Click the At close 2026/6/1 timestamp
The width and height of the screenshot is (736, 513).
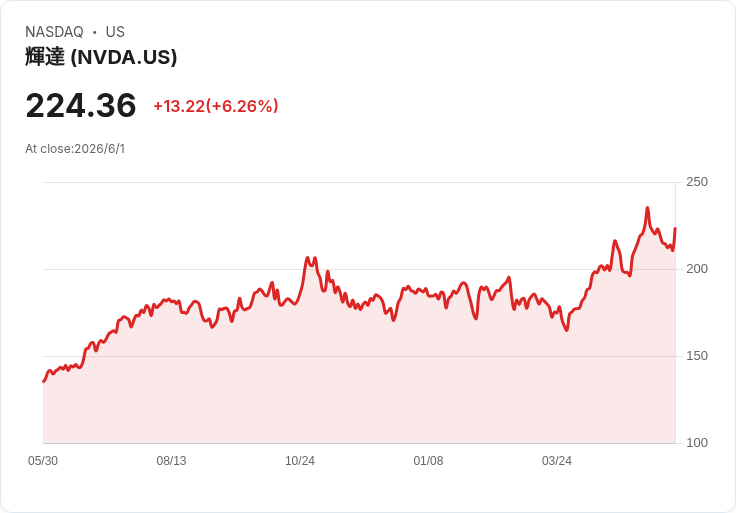tap(75, 149)
